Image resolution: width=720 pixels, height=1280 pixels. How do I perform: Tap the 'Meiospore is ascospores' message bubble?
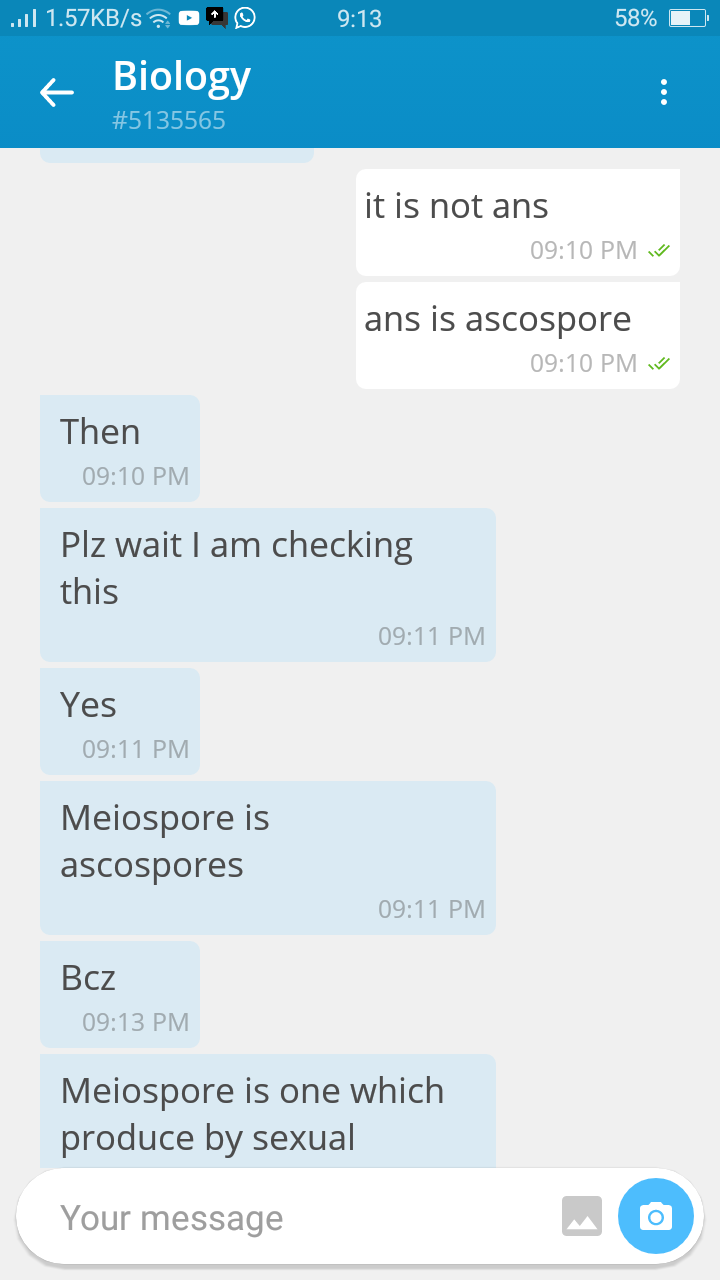268,858
